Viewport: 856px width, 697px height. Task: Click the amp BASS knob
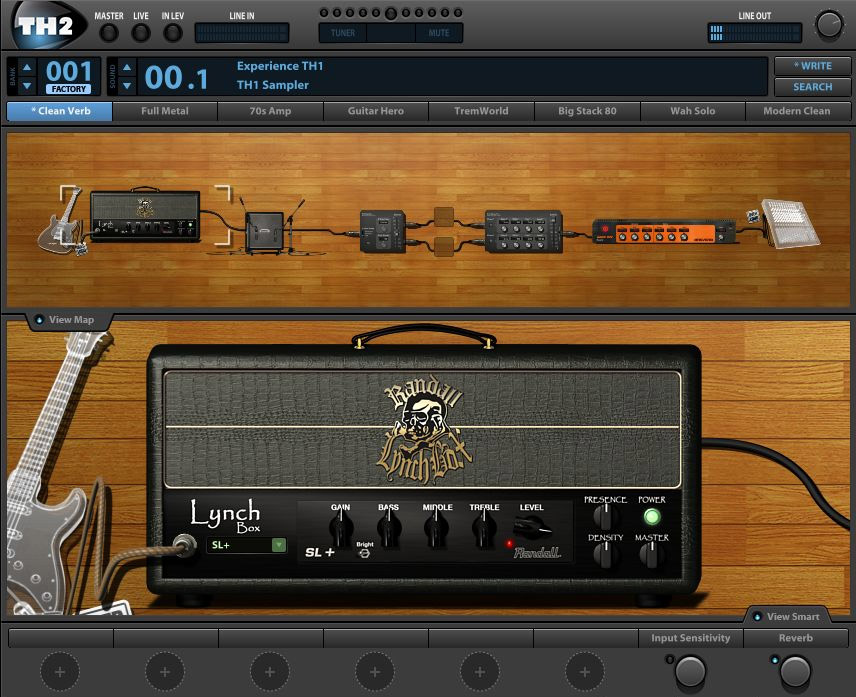389,528
